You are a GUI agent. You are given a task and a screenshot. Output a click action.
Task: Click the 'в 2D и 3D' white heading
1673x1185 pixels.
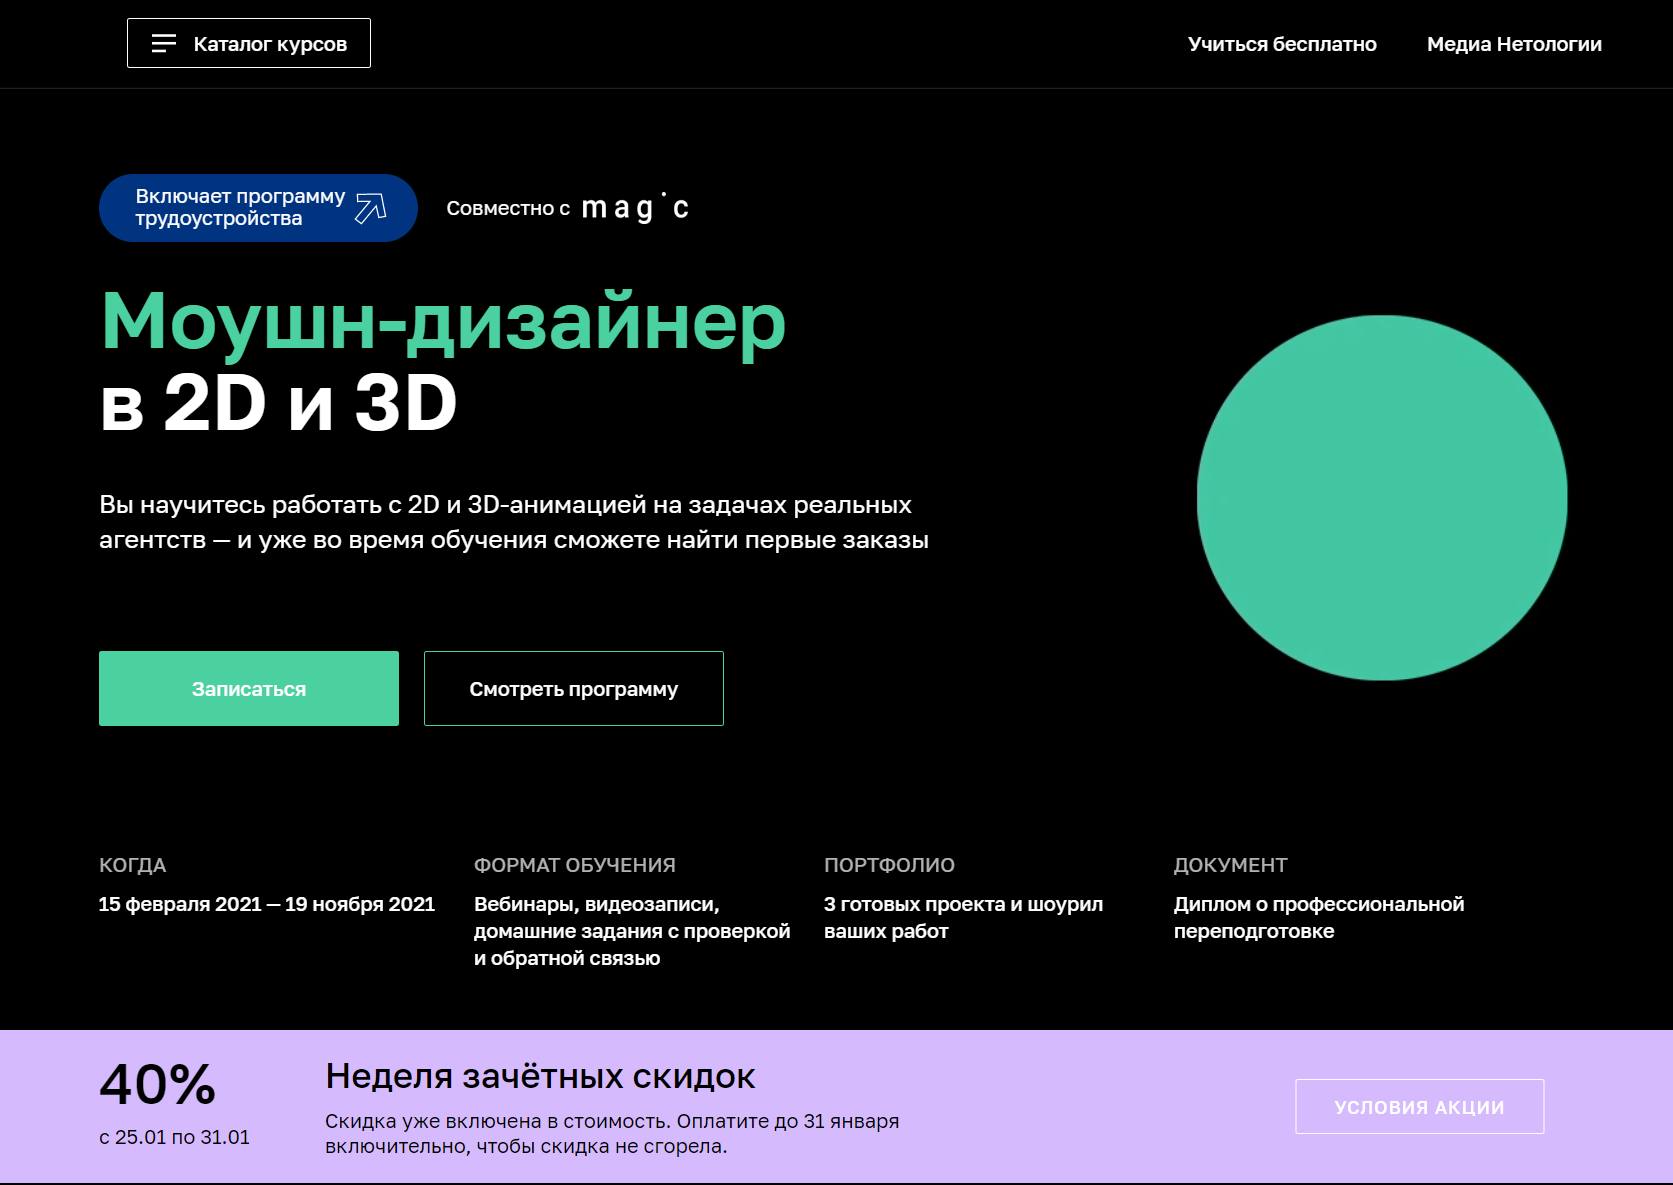[x=278, y=403]
